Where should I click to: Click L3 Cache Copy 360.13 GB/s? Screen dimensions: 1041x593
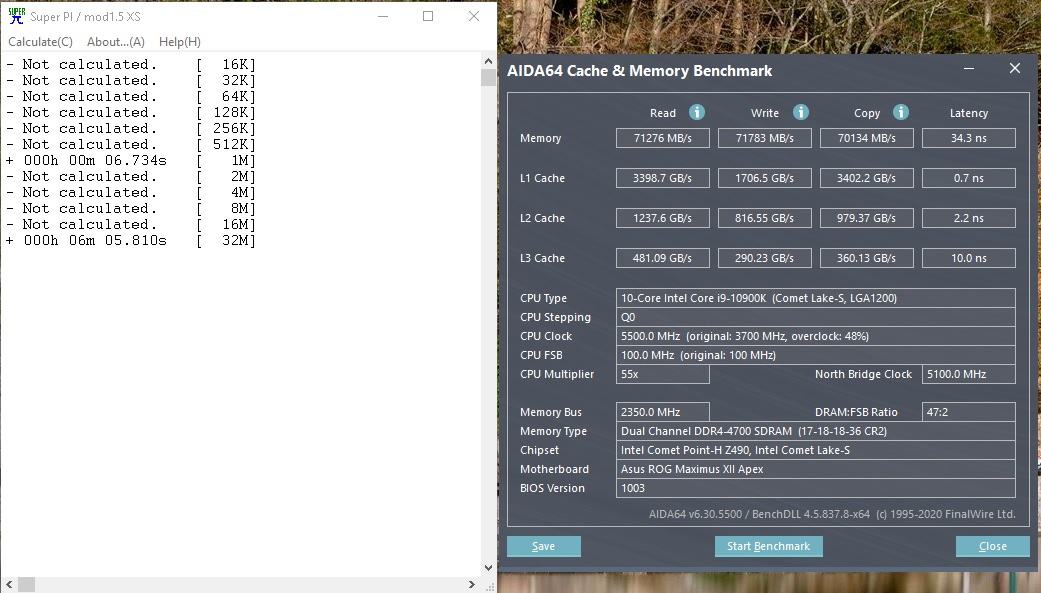866,258
